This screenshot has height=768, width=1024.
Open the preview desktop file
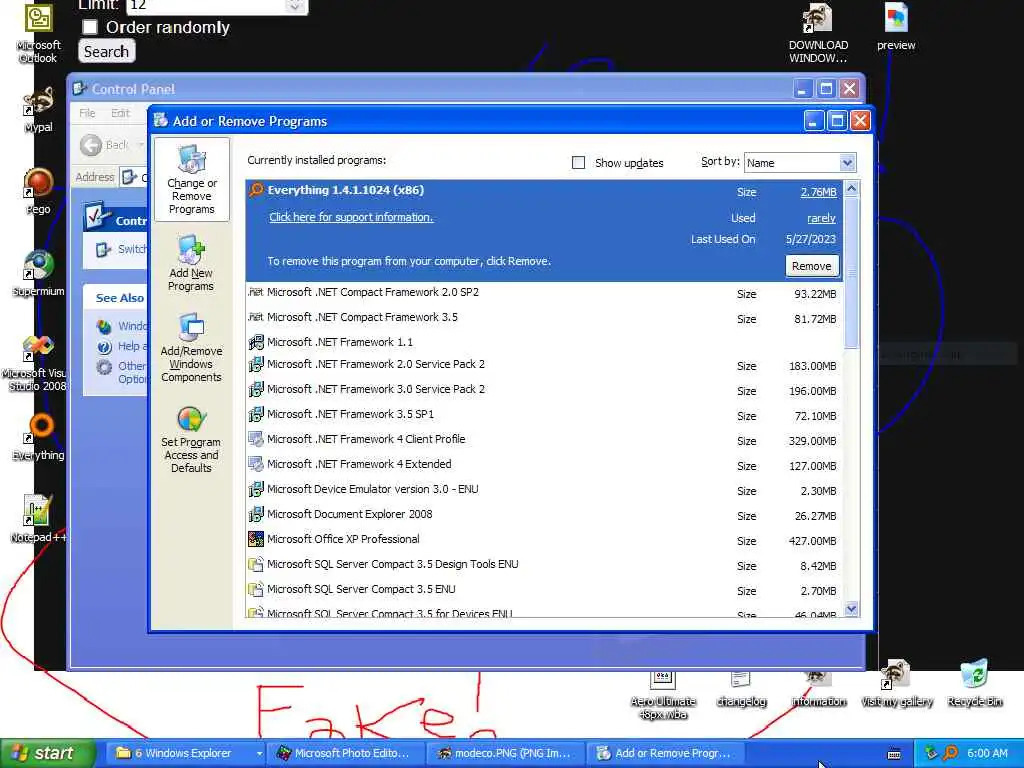point(896,26)
